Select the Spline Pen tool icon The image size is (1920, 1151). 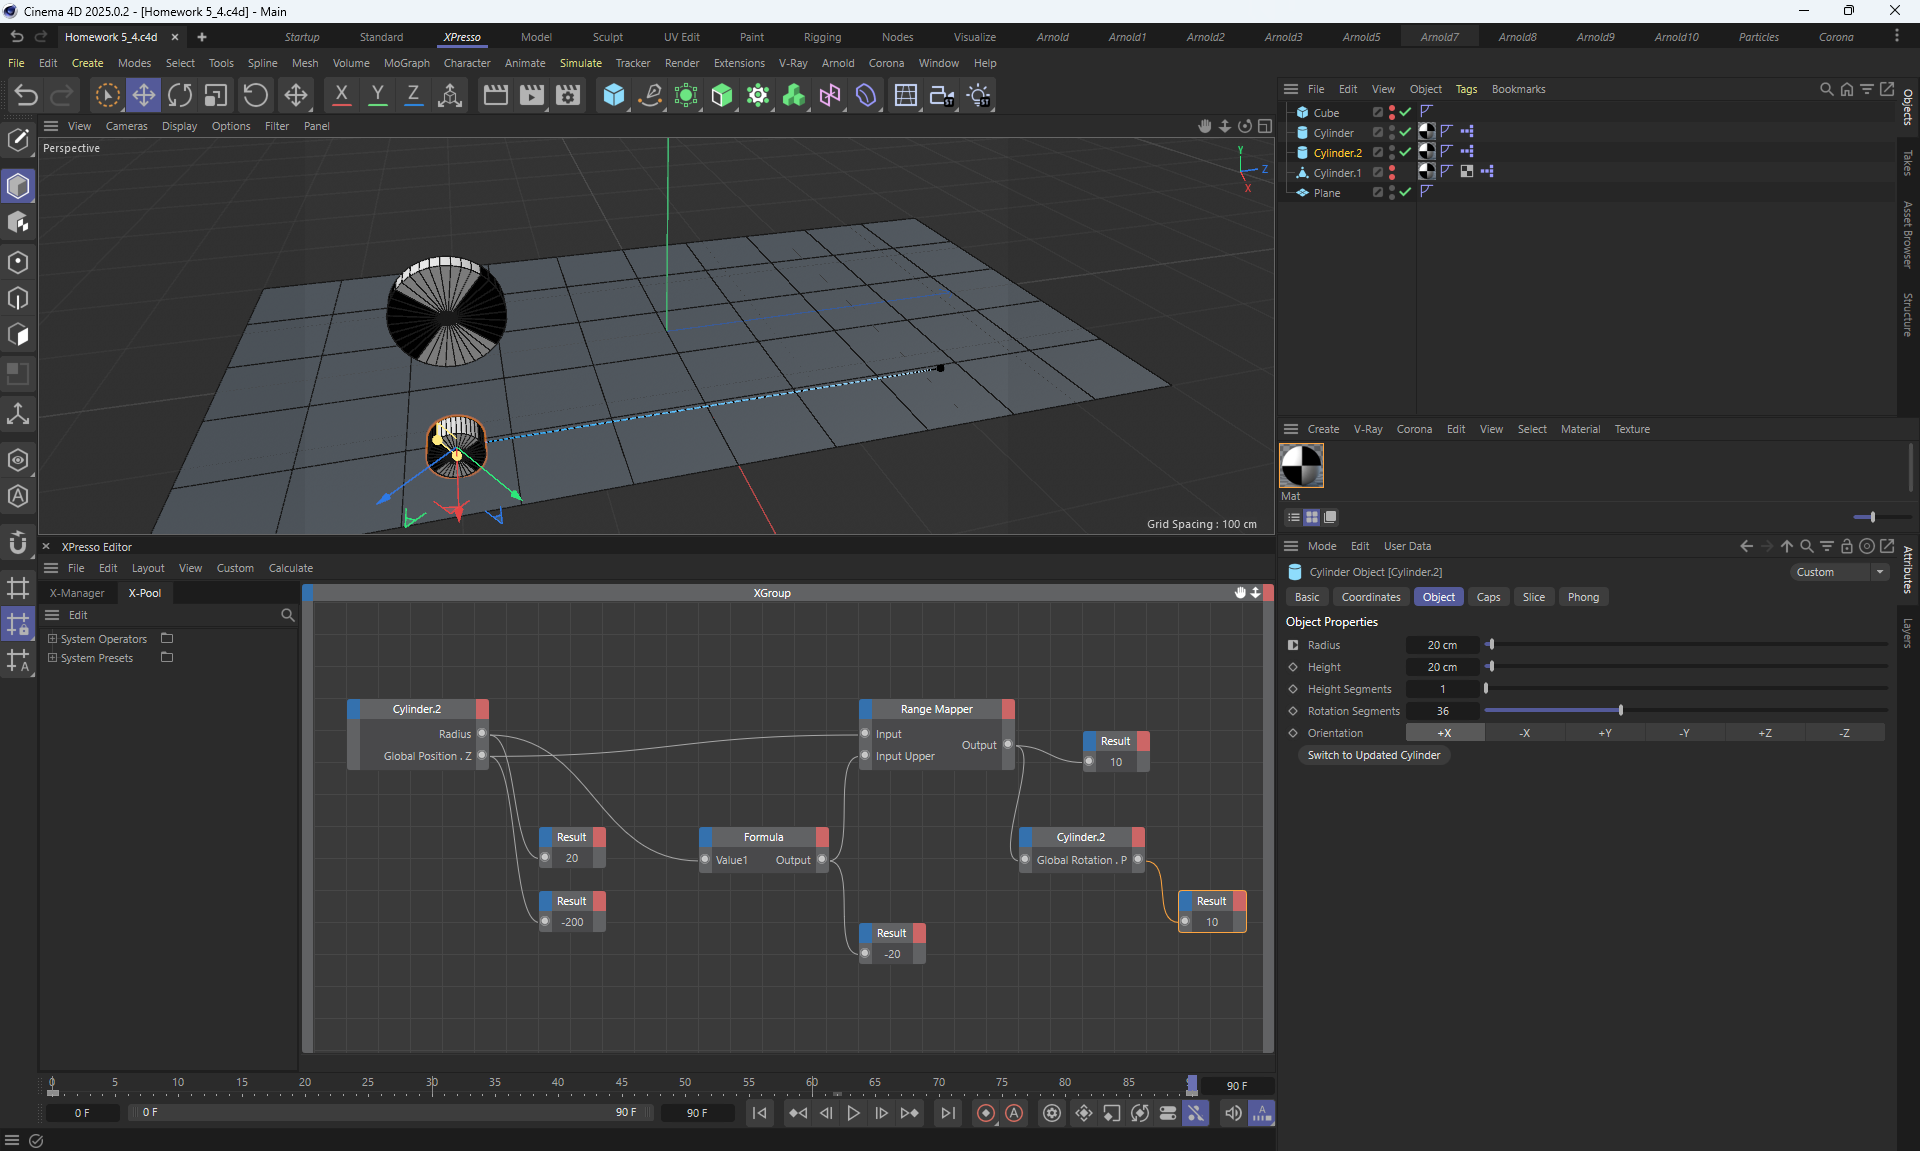coord(650,95)
